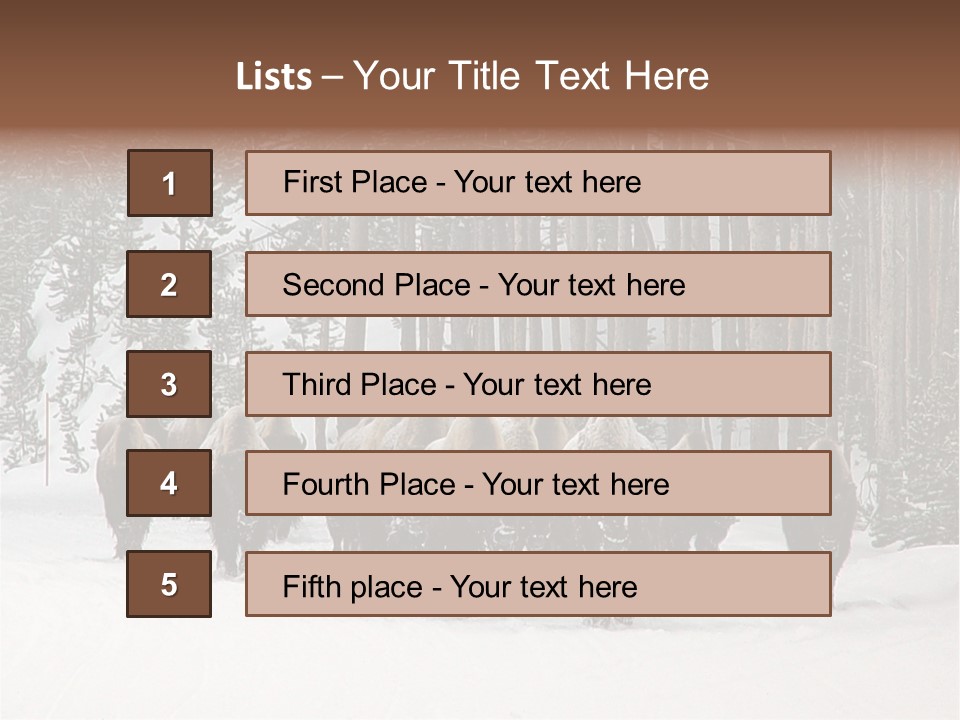Screen dimensions: 960x720
Task: Click the Fourth Place text bar
Action: (538, 483)
